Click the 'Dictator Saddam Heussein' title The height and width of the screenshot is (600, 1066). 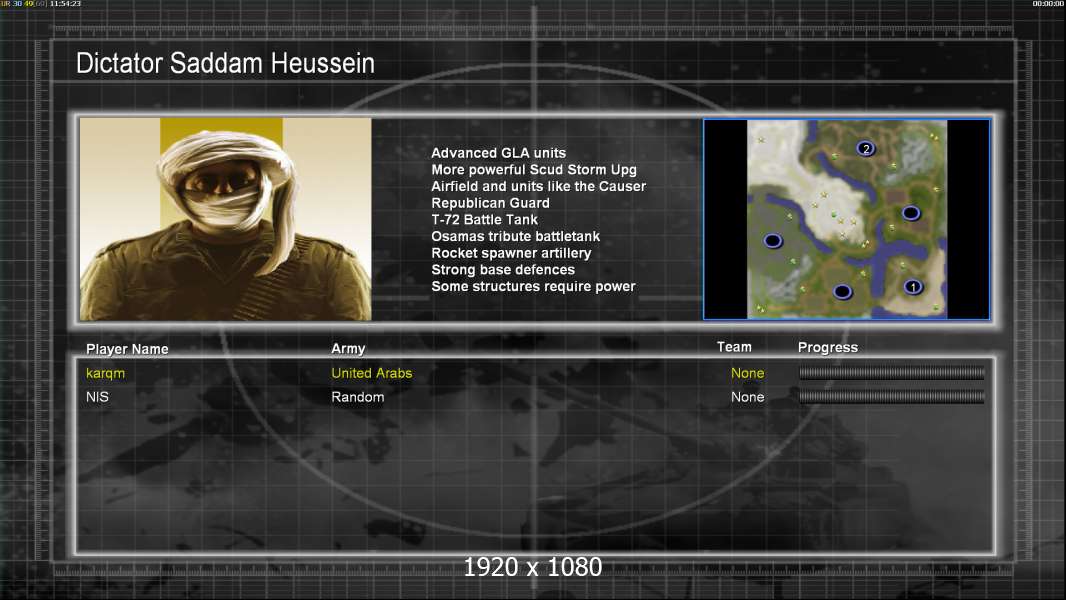225,63
